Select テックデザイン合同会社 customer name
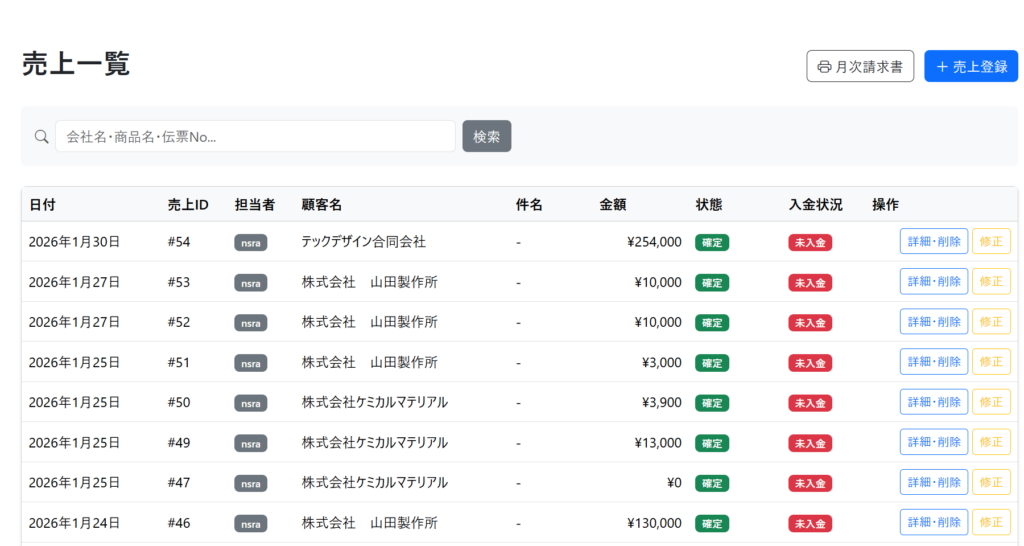This screenshot has width=1024, height=546. 363,242
